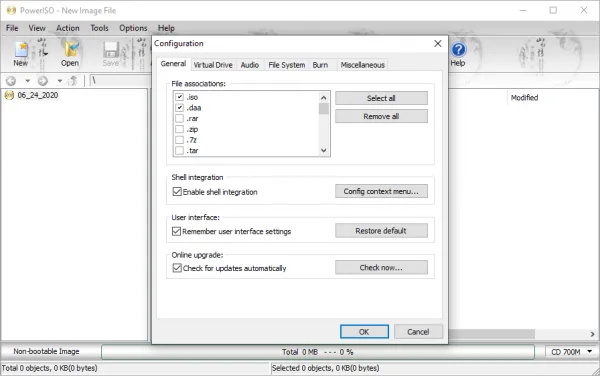600x376 pixels.
Task: Click the Remove all button
Action: point(381,116)
